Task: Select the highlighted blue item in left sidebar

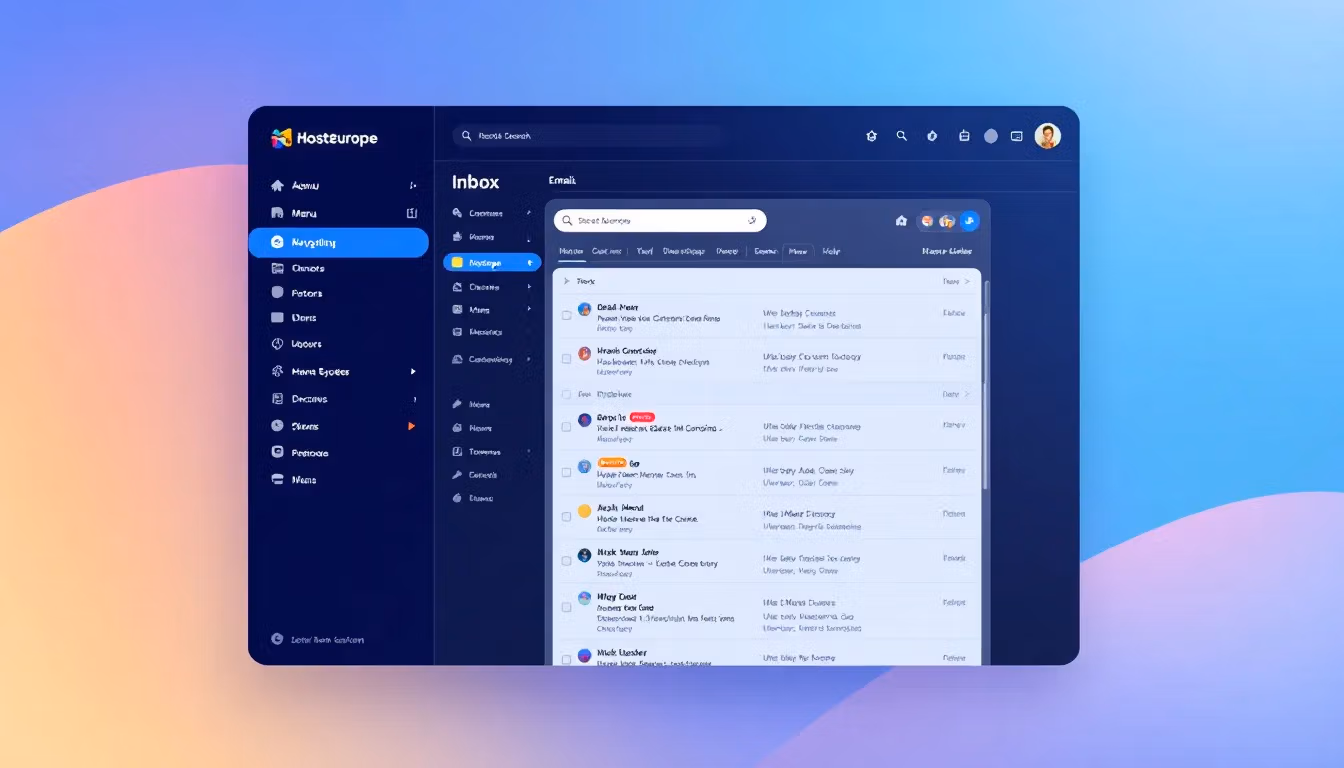Action: (338, 242)
